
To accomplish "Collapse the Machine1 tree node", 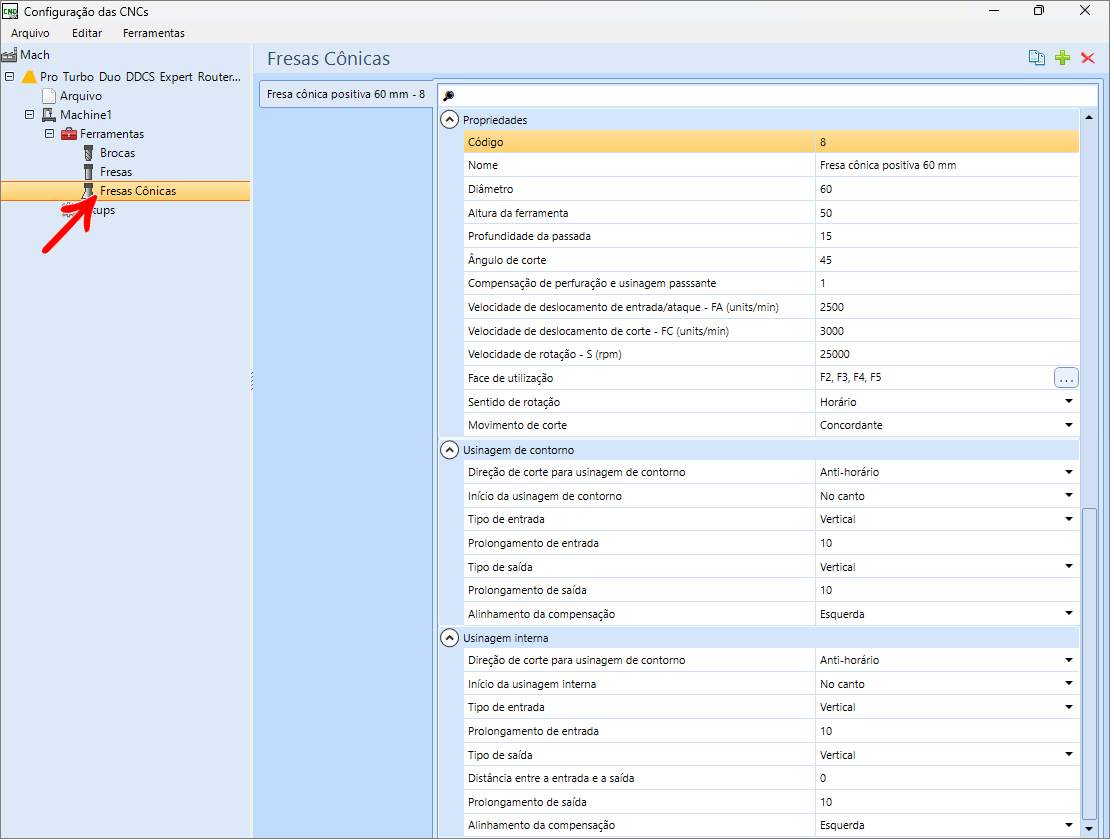I will point(30,114).
